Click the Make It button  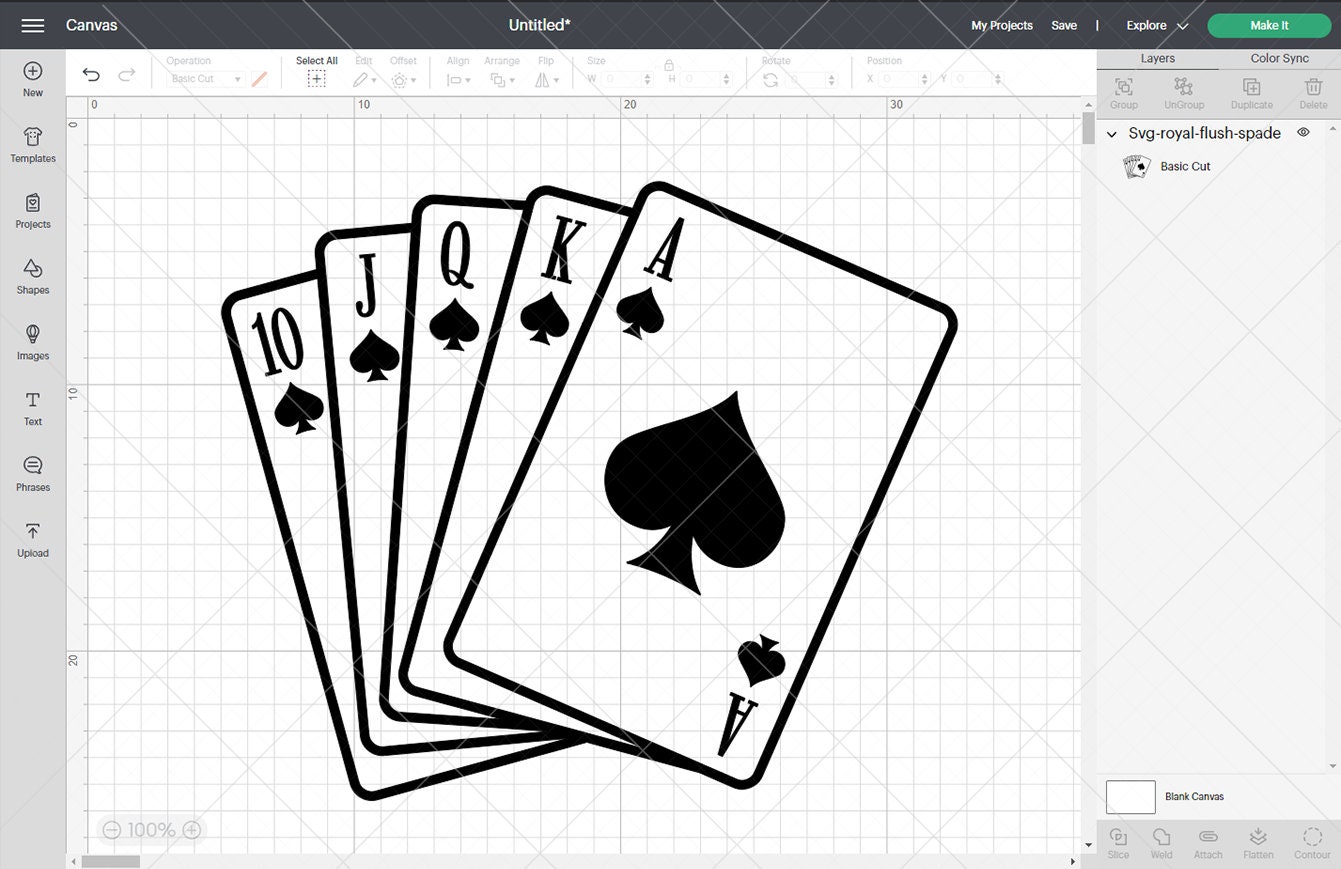point(1268,25)
